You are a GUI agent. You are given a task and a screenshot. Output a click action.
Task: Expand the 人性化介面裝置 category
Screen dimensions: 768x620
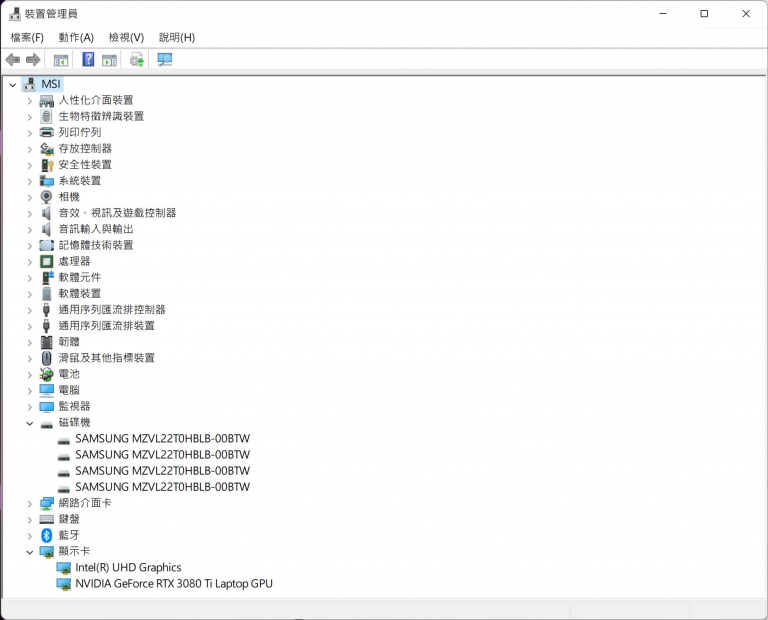(x=29, y=101)
